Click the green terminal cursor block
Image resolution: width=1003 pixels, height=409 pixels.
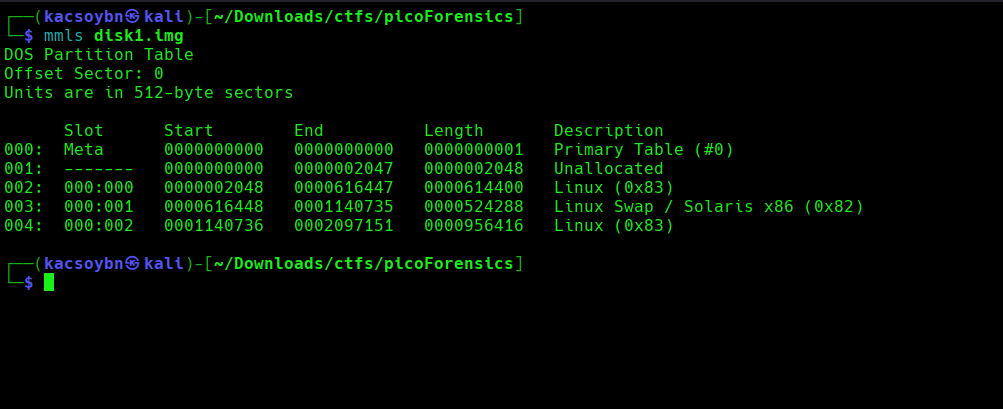pyautogui.click(x=49, y=283)
